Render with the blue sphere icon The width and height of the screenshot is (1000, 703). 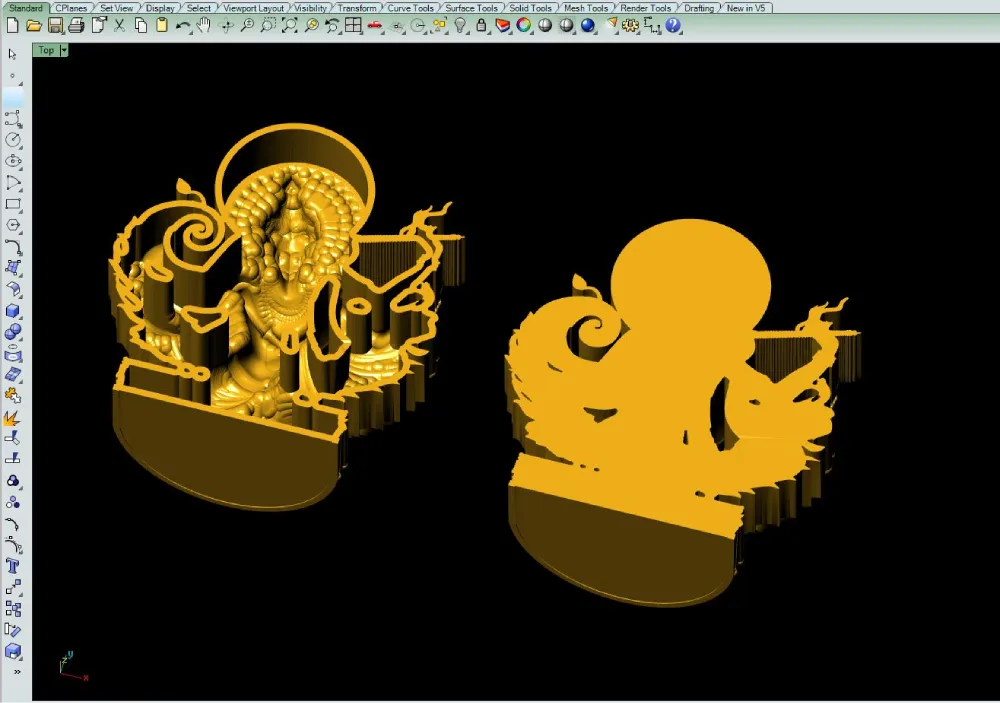click(588, 26)
